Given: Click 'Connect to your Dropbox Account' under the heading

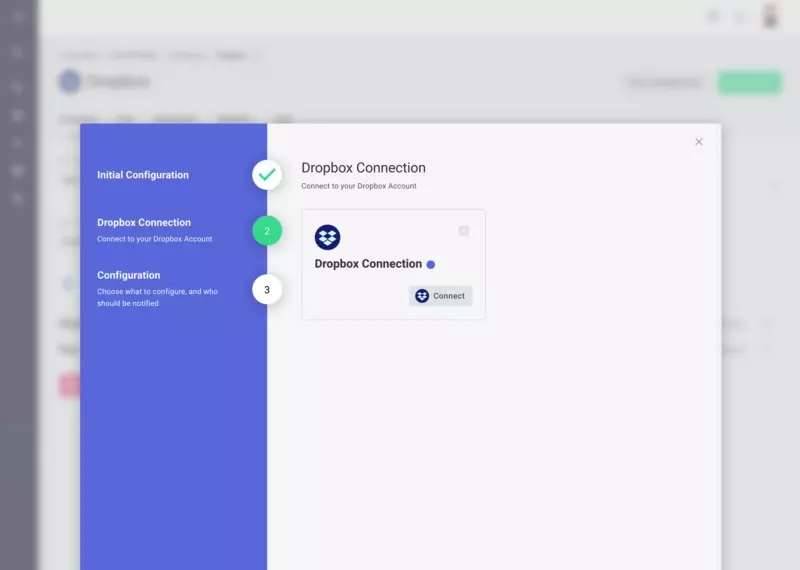Looking at the screenshot, I should coord(359,186).
